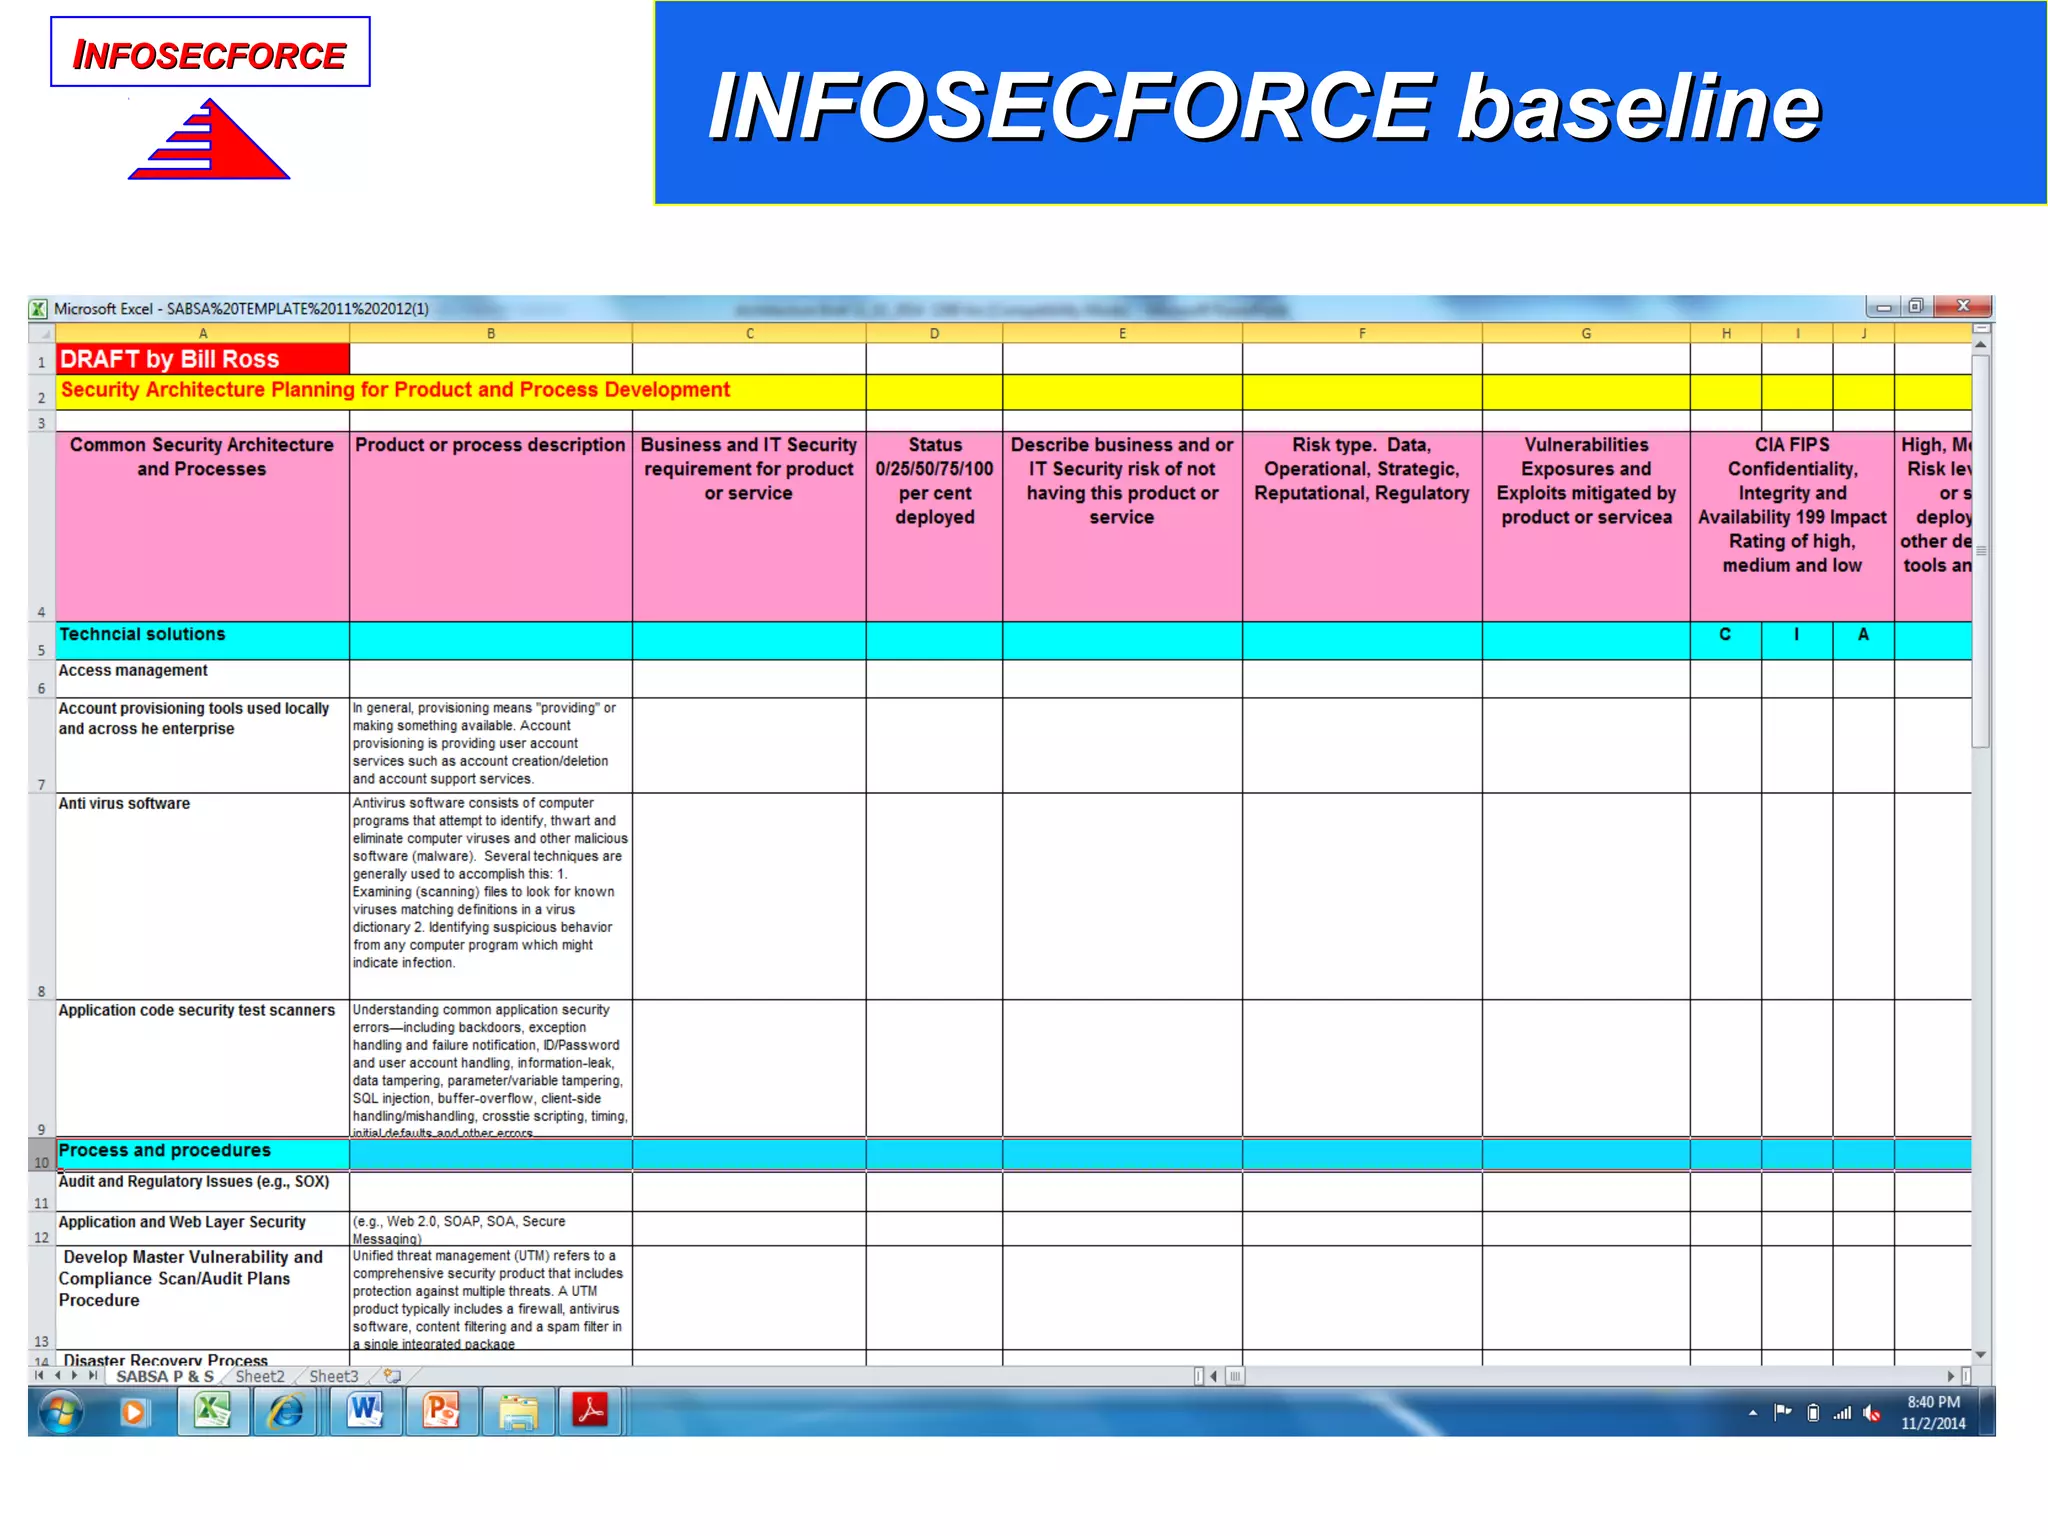Screen dimensions: 2048x1536
Task: Click horizontal scrollbar right arrow
Action: click(x=1951, y=1376)
